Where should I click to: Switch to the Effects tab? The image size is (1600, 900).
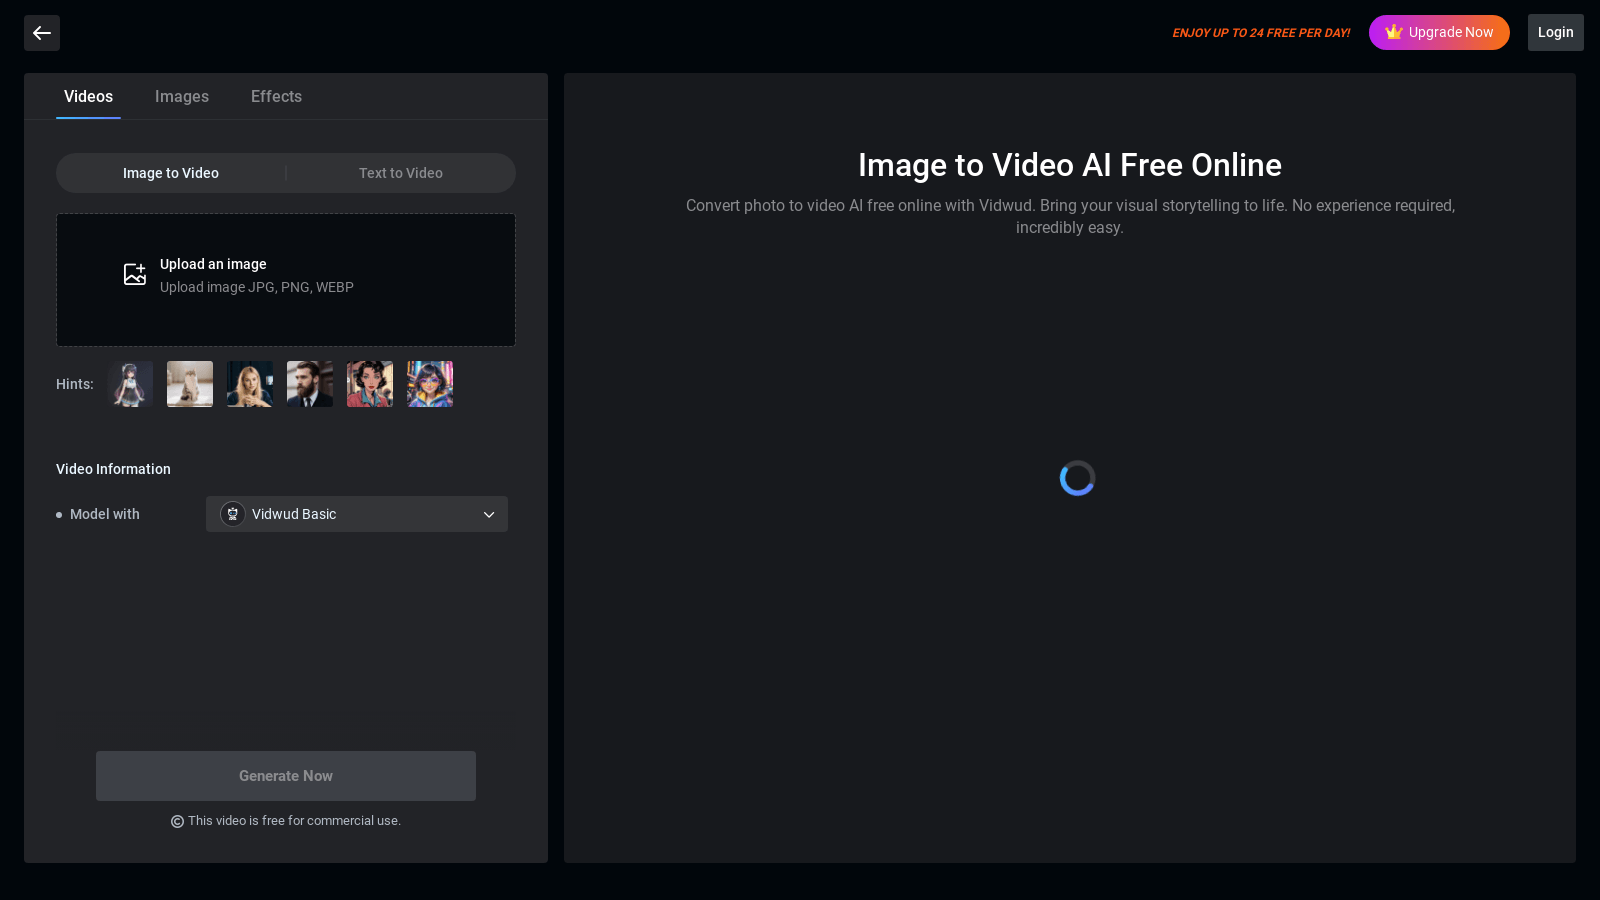point(276,96)
